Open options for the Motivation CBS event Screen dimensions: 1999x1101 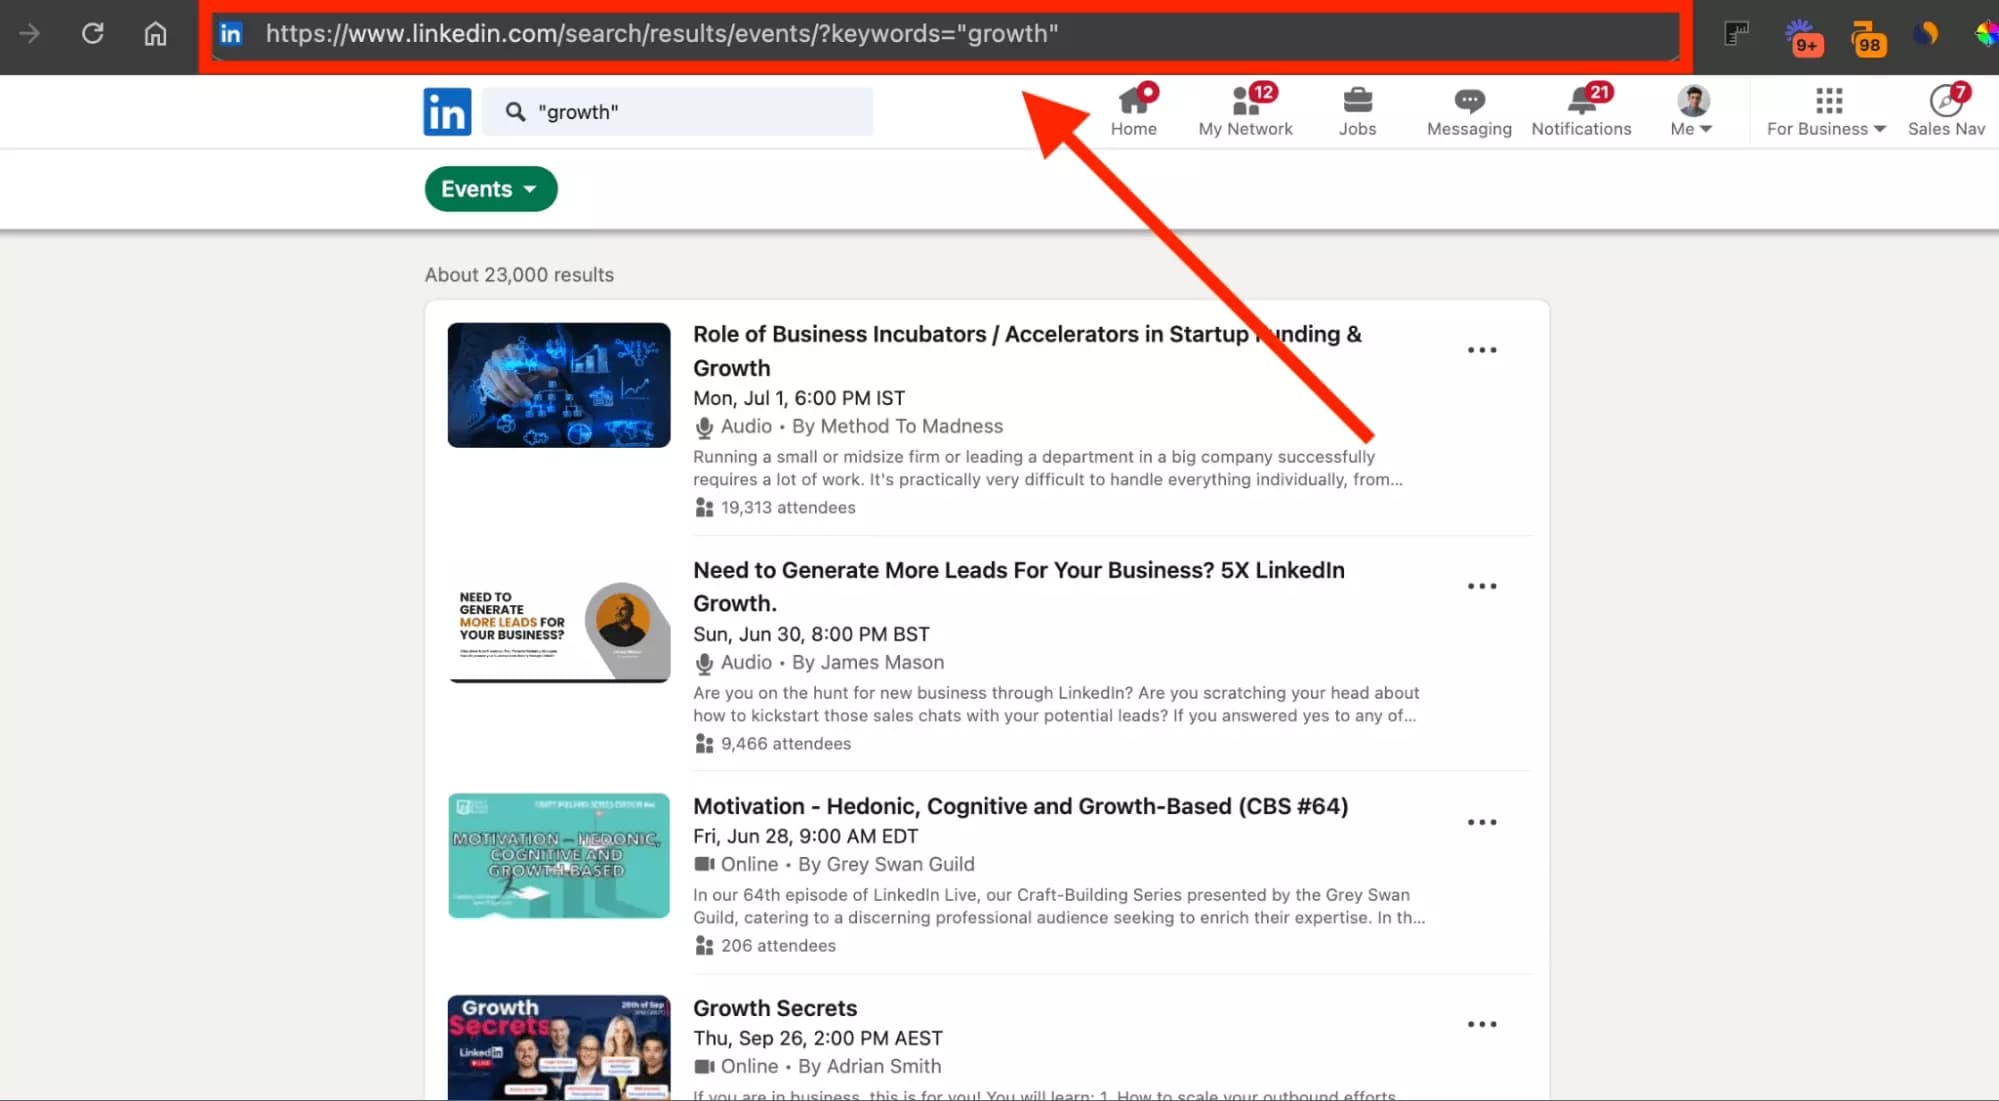(1482, 821)
